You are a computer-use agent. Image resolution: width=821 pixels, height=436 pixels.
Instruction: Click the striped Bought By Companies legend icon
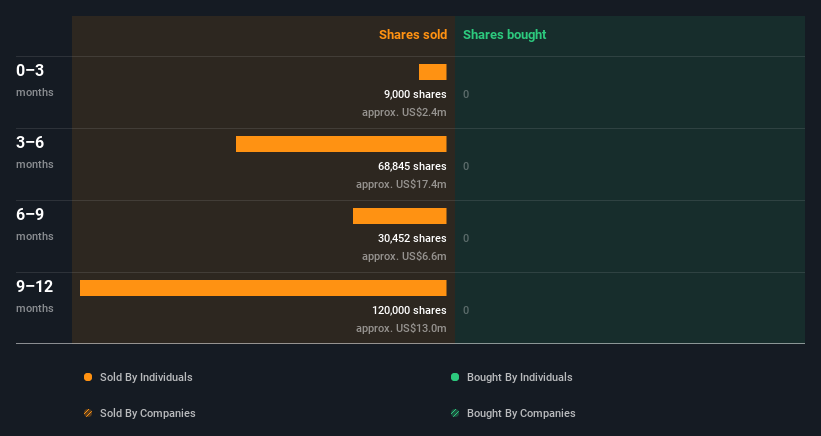pos(455,413)
